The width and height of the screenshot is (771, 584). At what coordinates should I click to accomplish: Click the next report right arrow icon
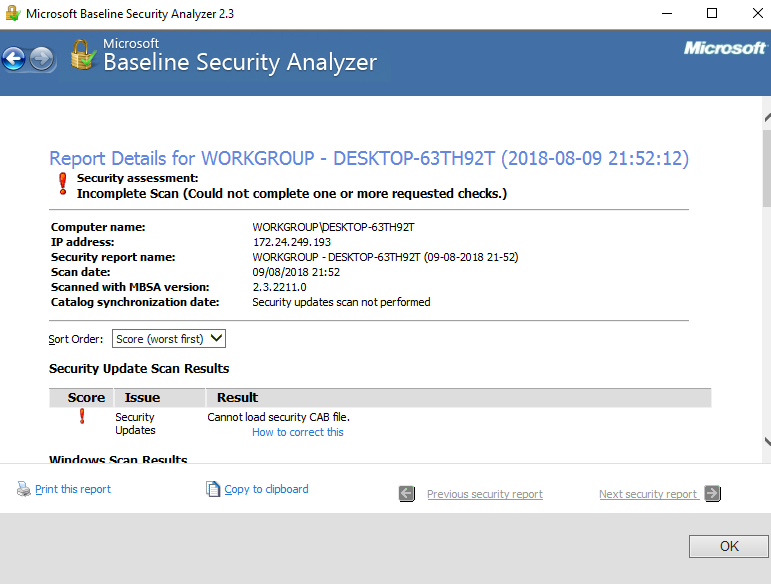coord(712,493)
